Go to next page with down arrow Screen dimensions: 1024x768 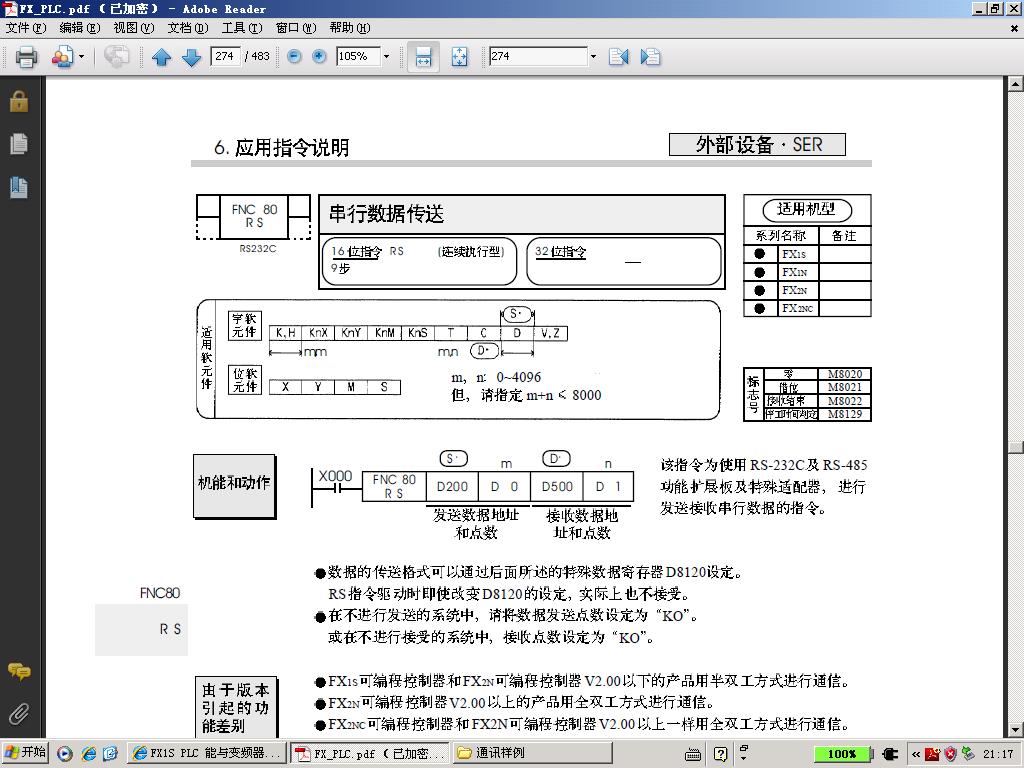191,57
